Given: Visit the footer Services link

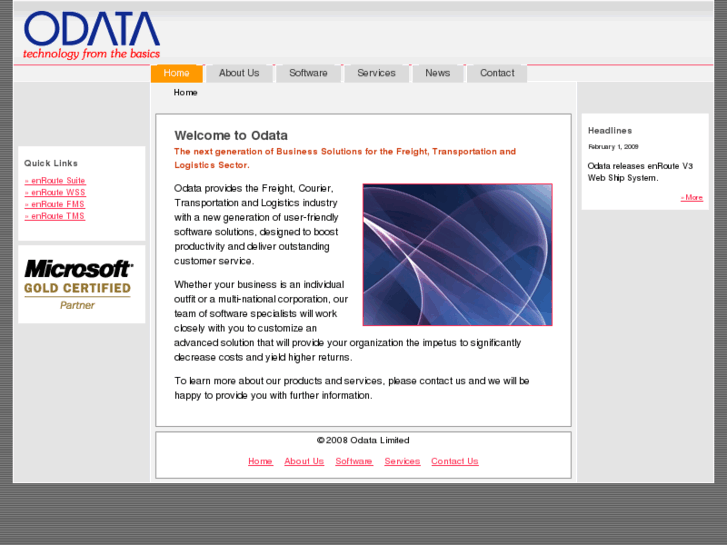Looking at the screenshot, I should pyautogui.click(x=402, y=462).
